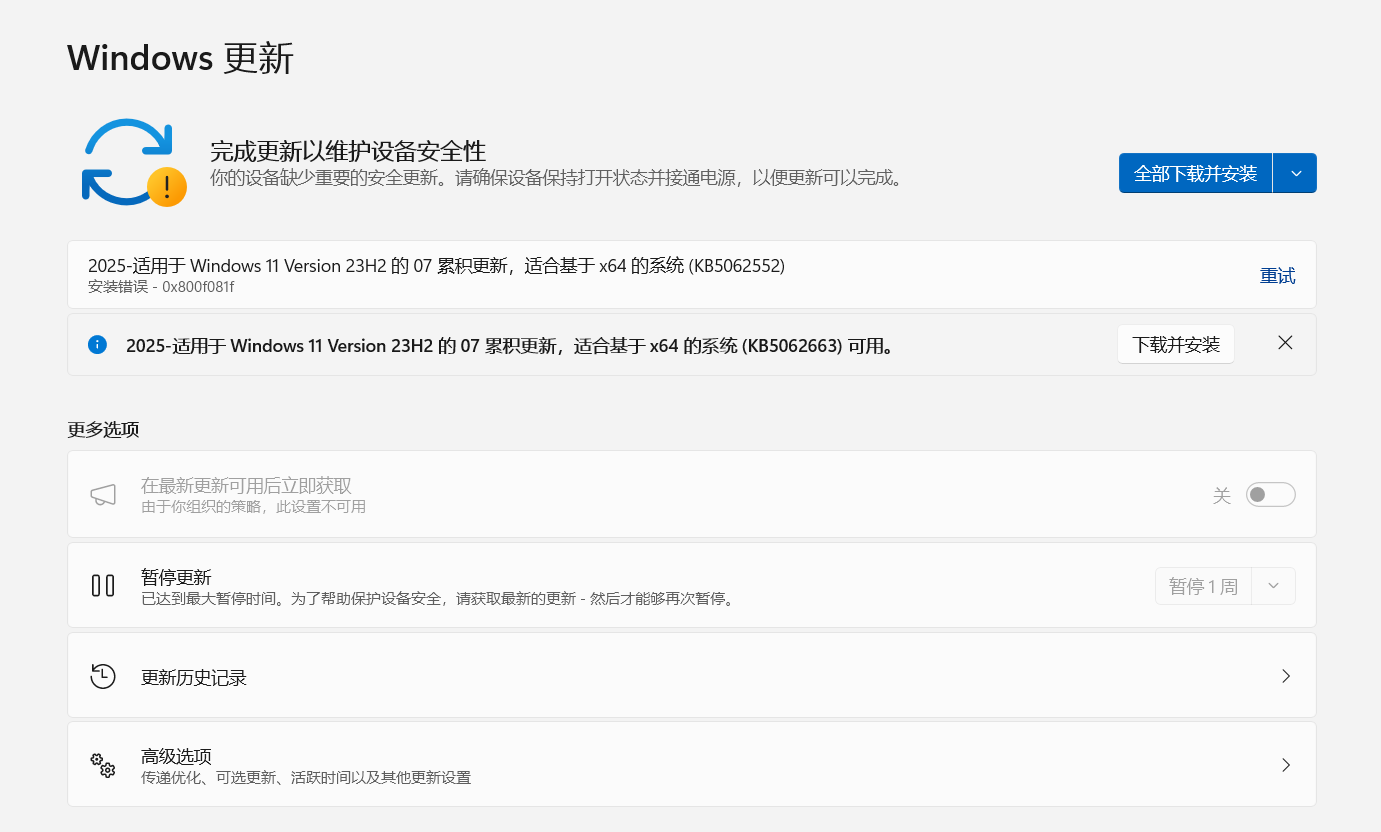Click the megaphone icon for latest updates
This screenshot has height=832, width=1381.
pyautogui.click(x=103, y=495)
